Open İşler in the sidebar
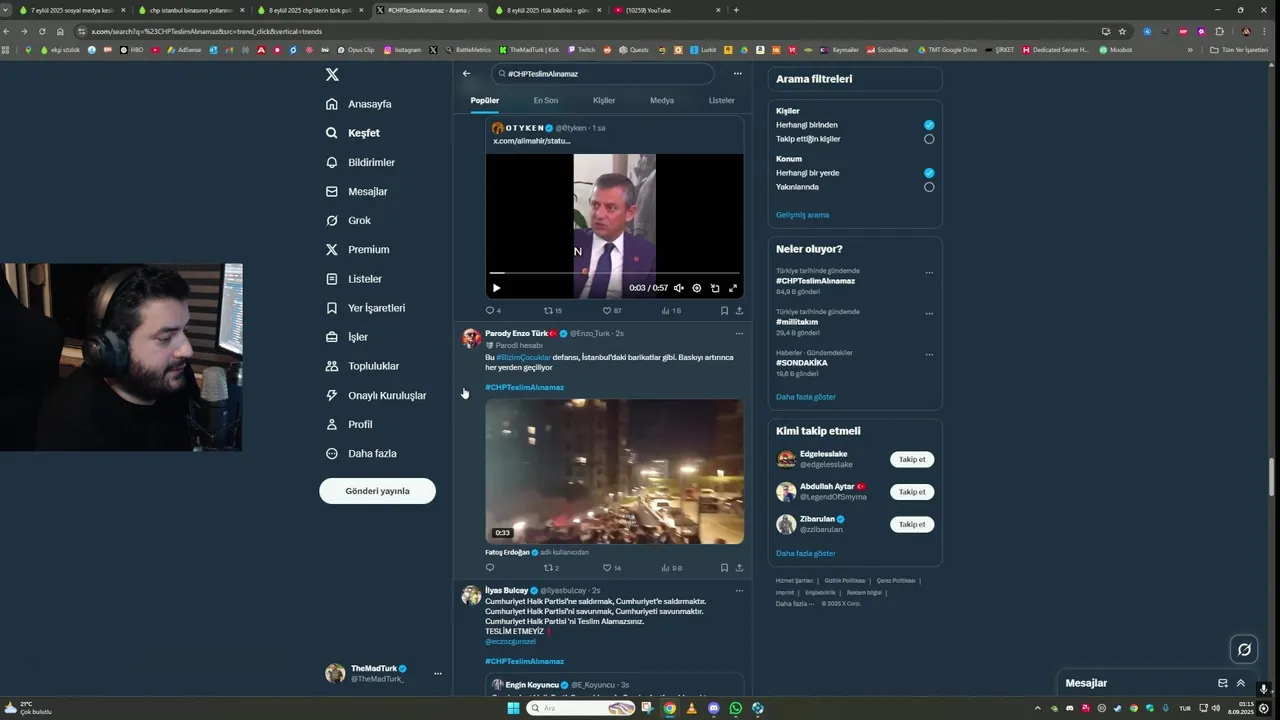1280x720 pixels. pyautogui.click(x=347, y=337)
